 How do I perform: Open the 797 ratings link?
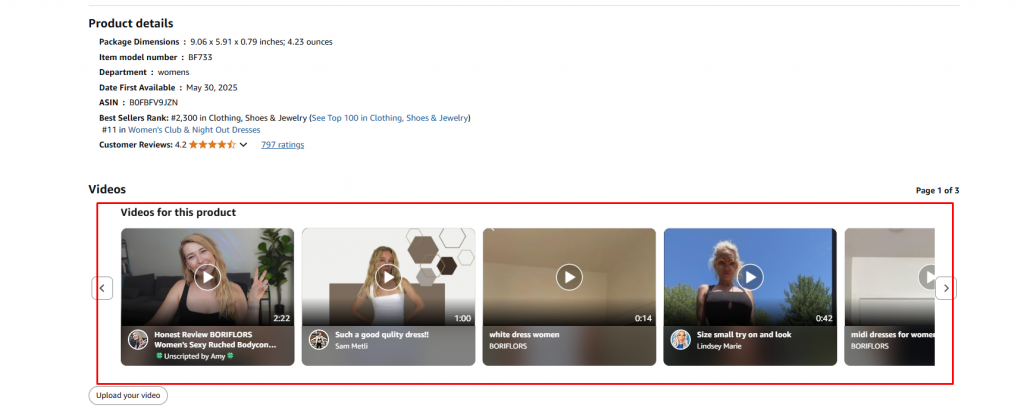(282, 145)
